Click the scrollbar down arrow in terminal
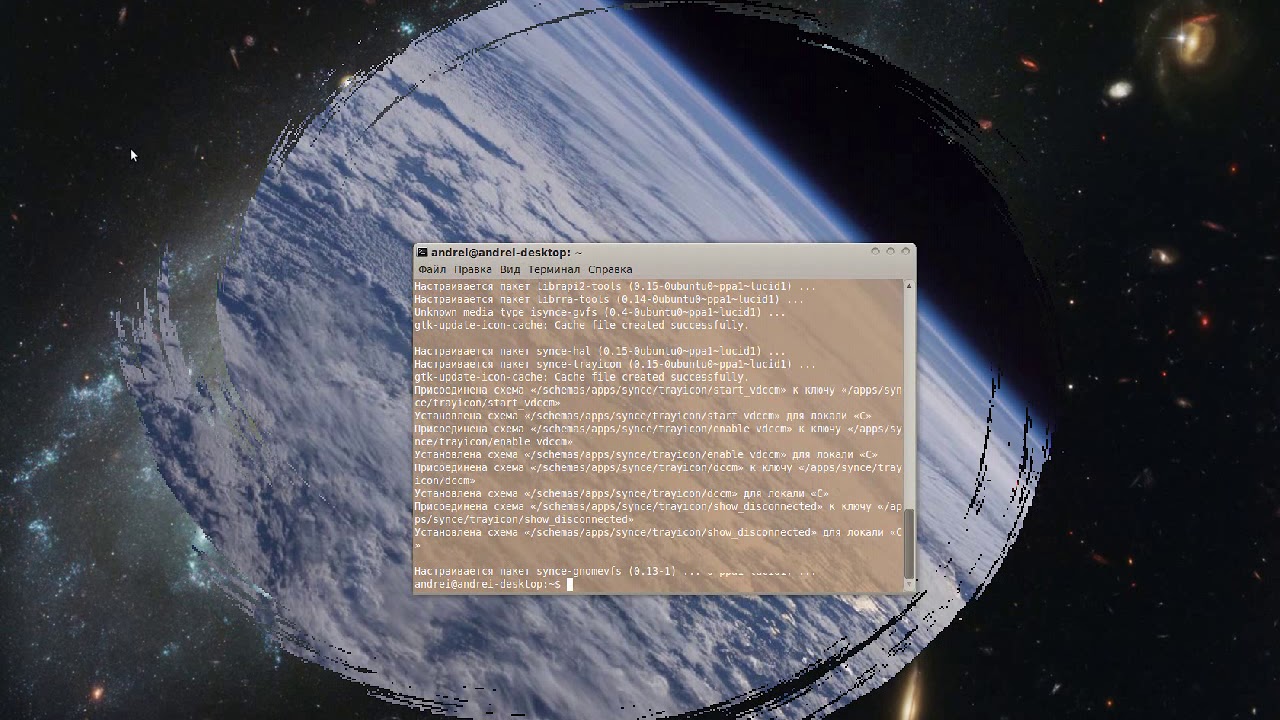The width and height of the screenshot is (1280, 720). [909, 586]
